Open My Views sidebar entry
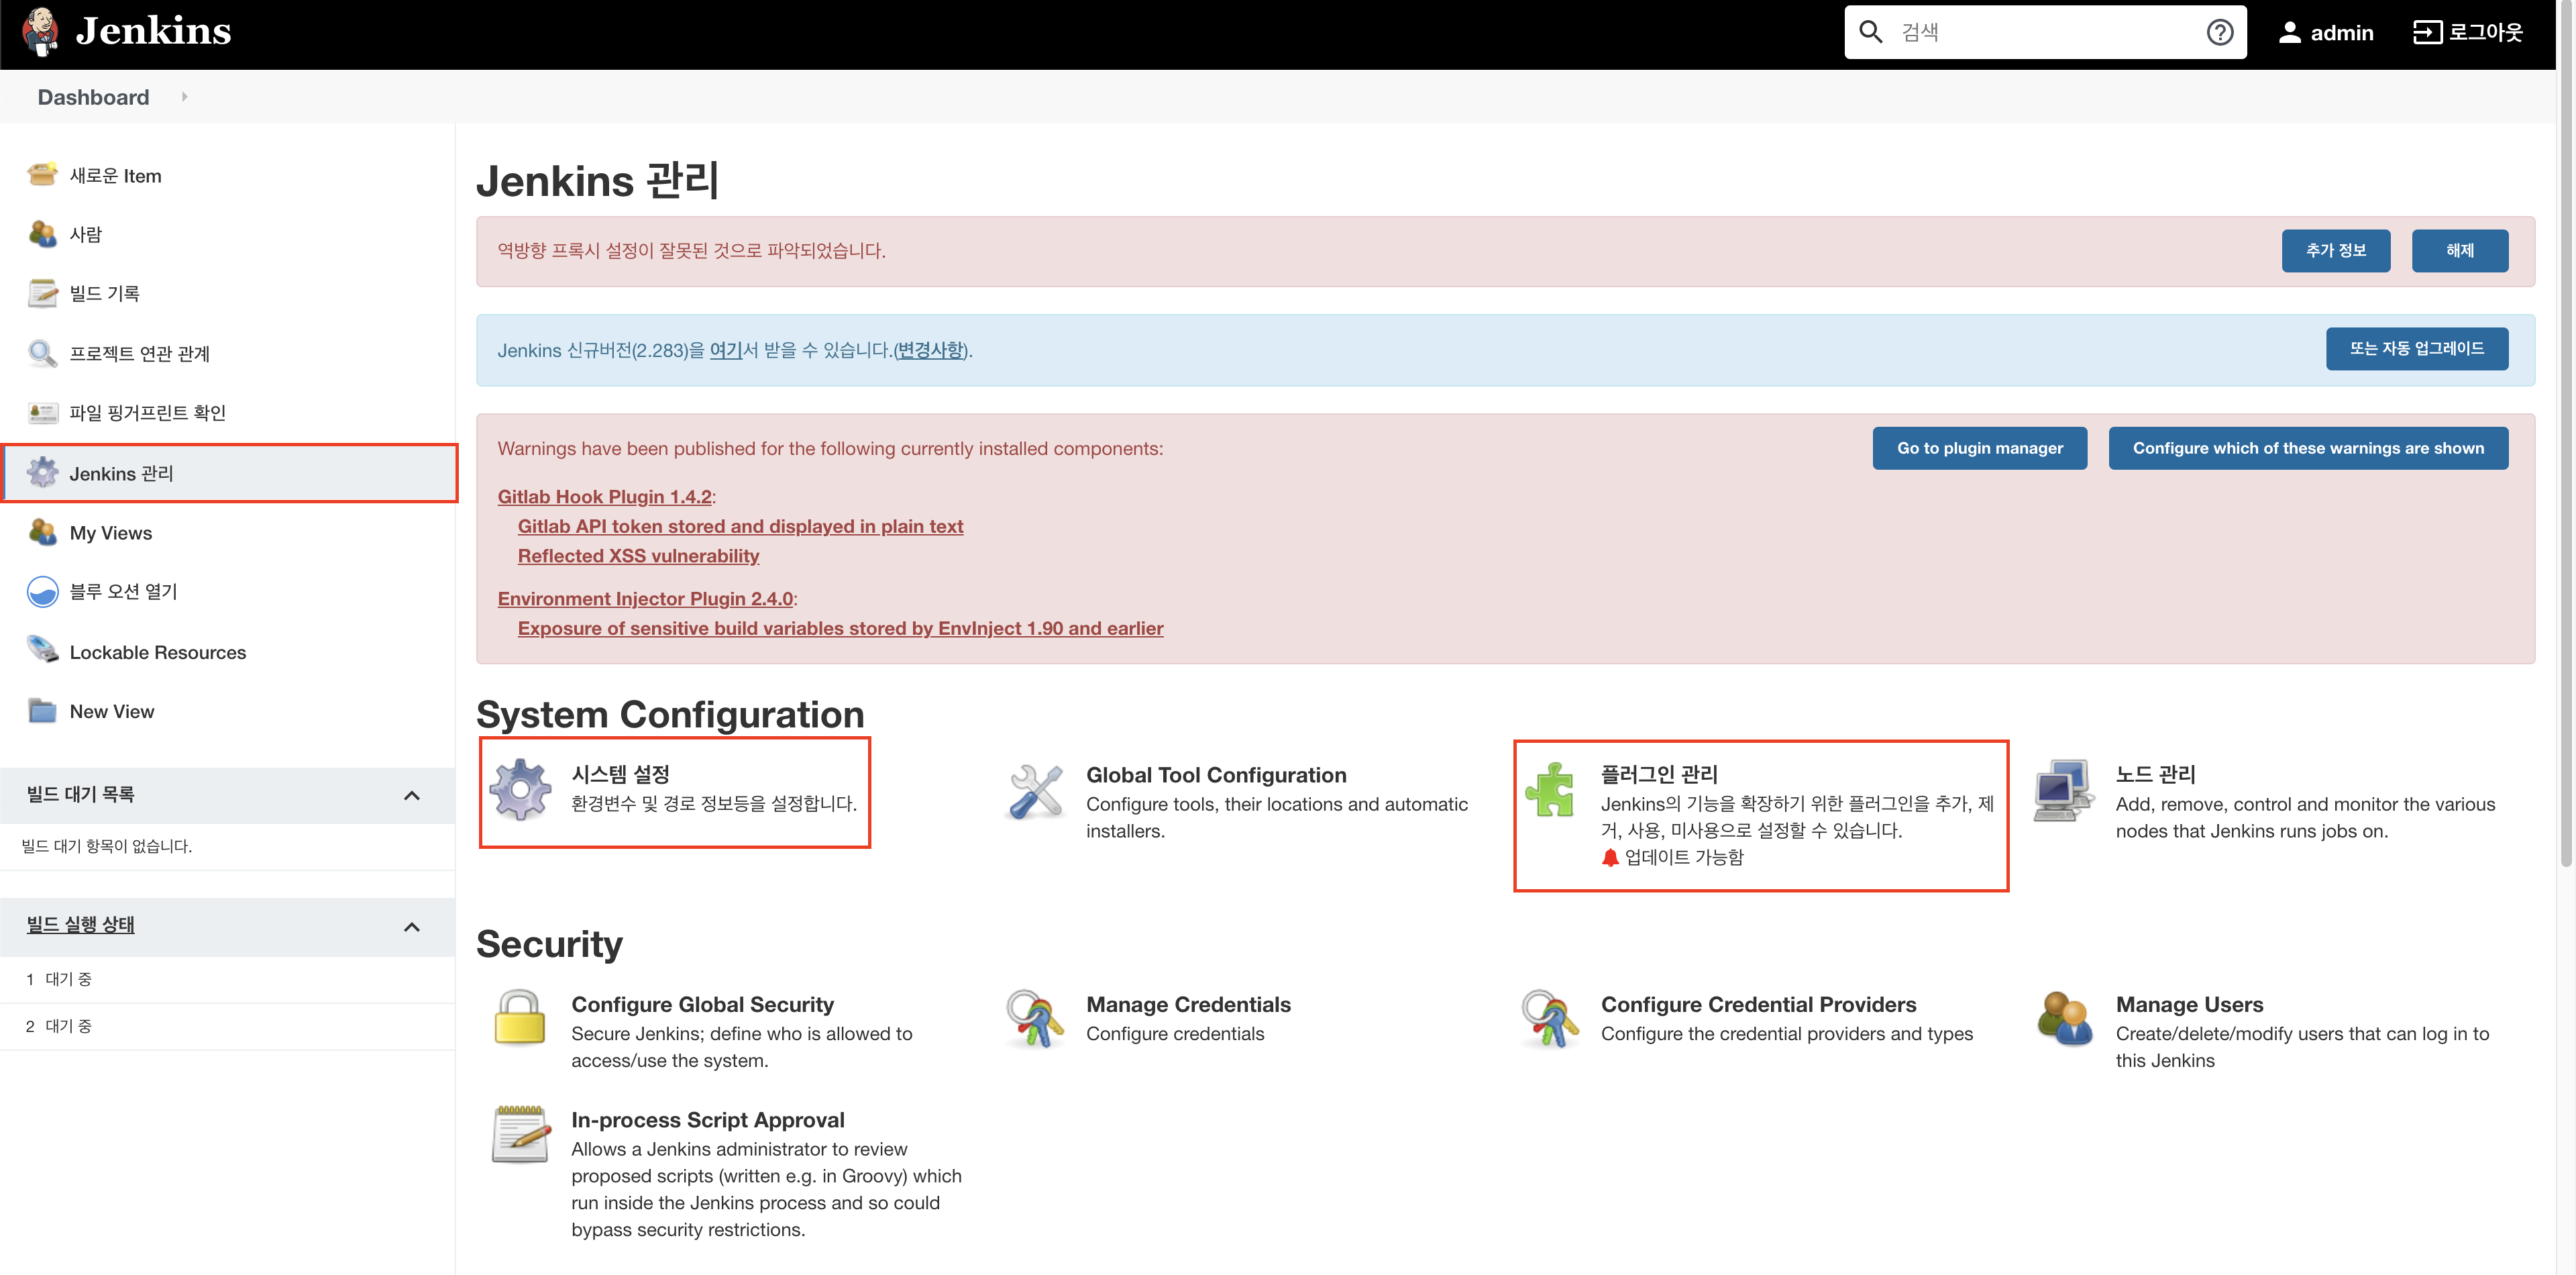Image resolution: width=2576 pixels, height=1275 pixels. (111, 533)
